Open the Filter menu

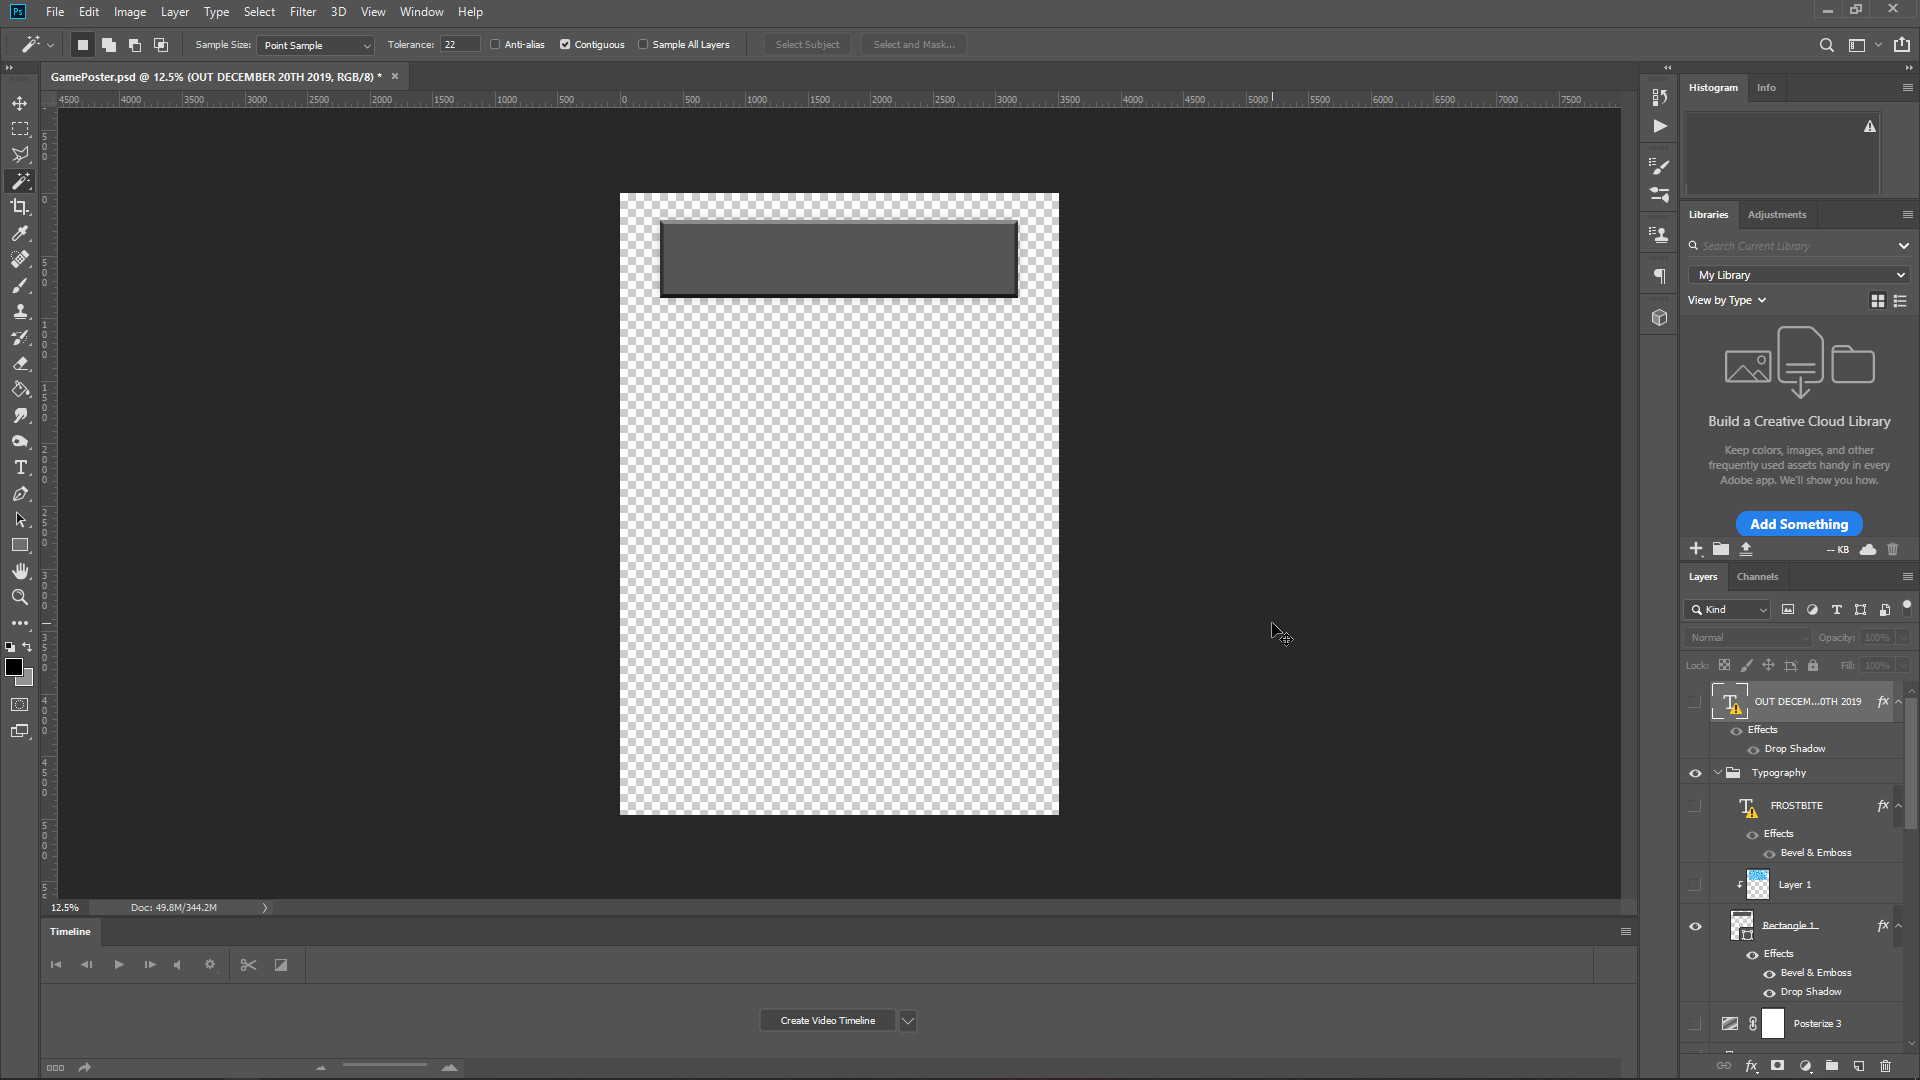302,12
